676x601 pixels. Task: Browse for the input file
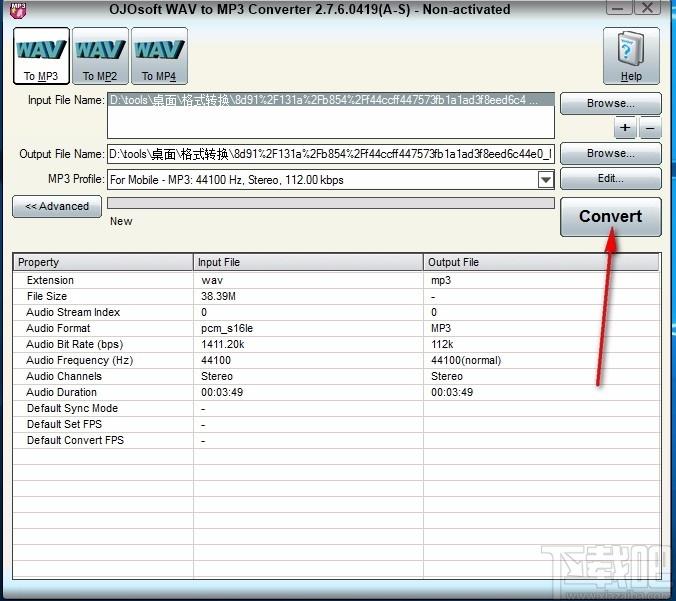(x=610, y=103)
